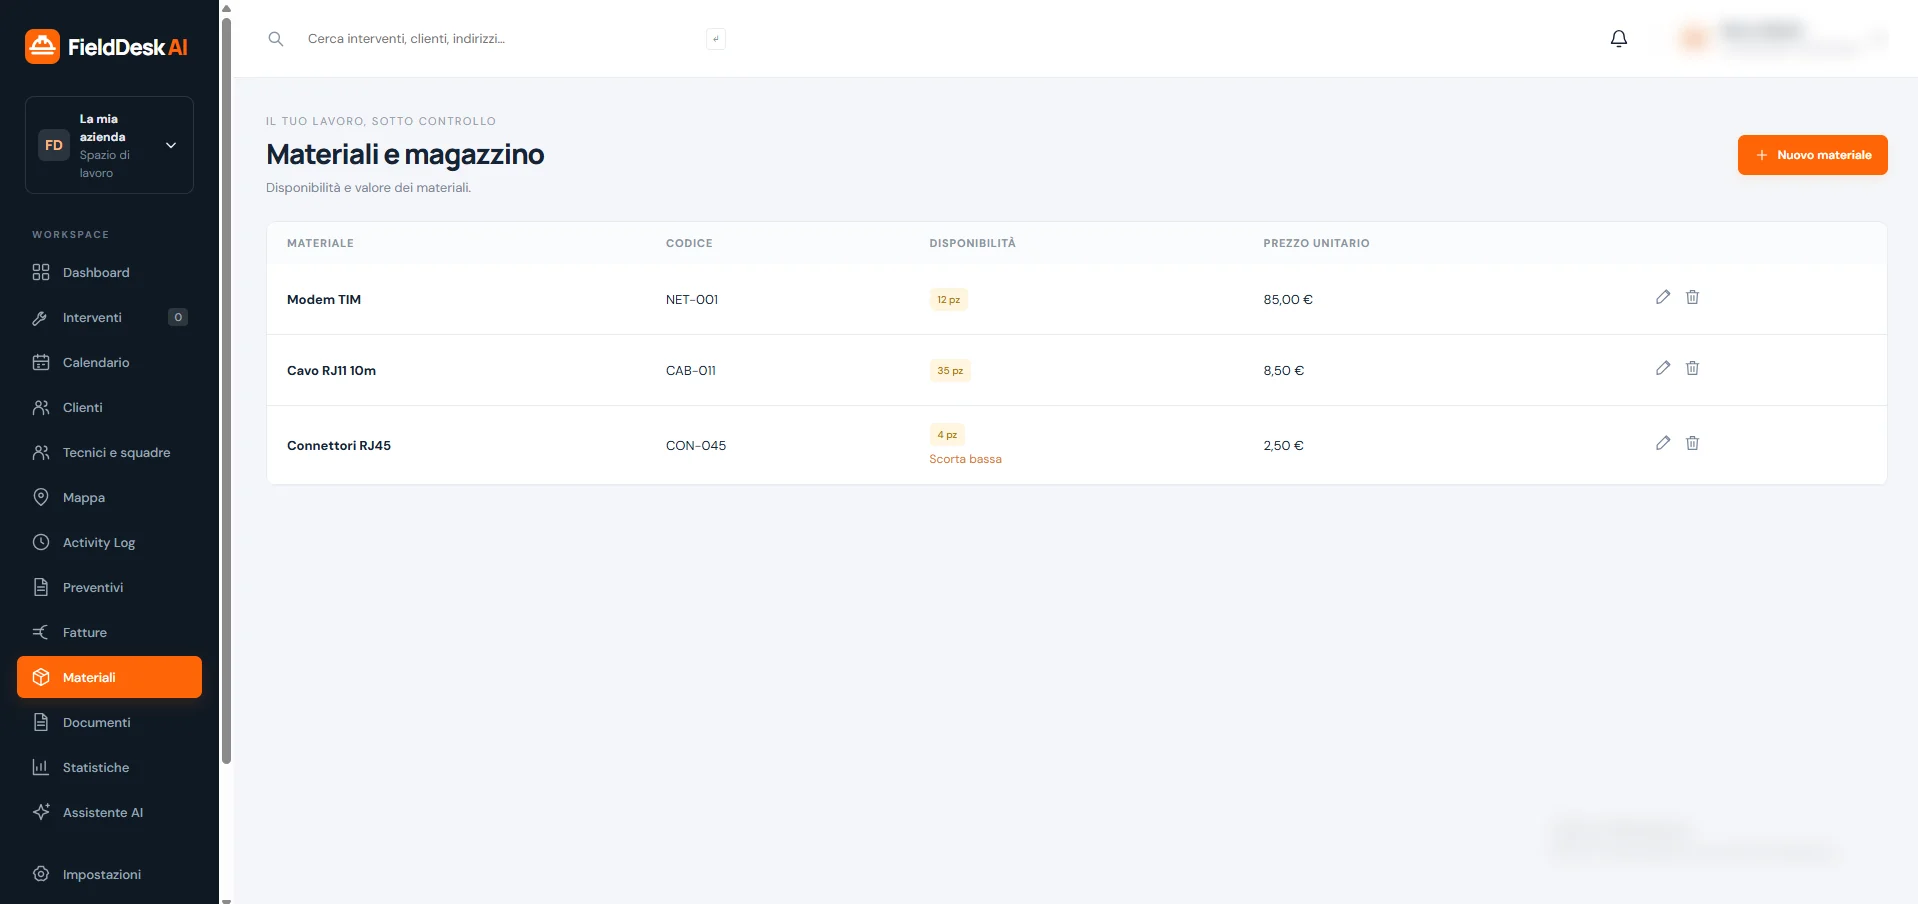Click the 12 pz availability badge
1918x904 pixels.
948,300
